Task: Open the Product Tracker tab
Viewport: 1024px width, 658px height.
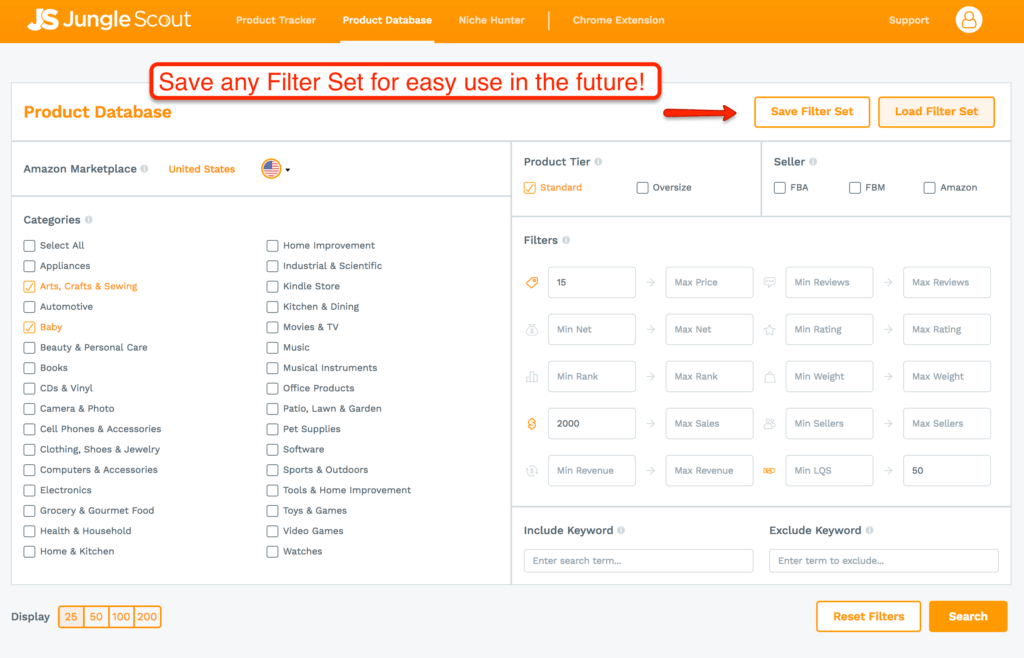Action: [276, 20]
